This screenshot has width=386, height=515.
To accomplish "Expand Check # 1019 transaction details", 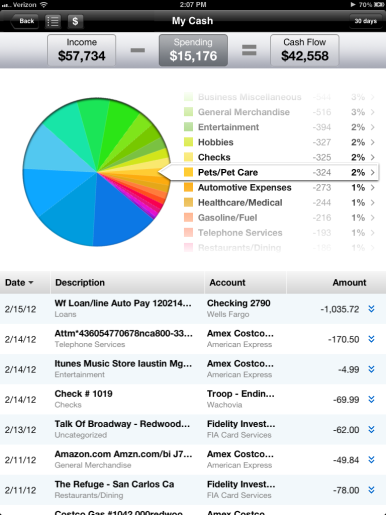I will pos(371,399).
